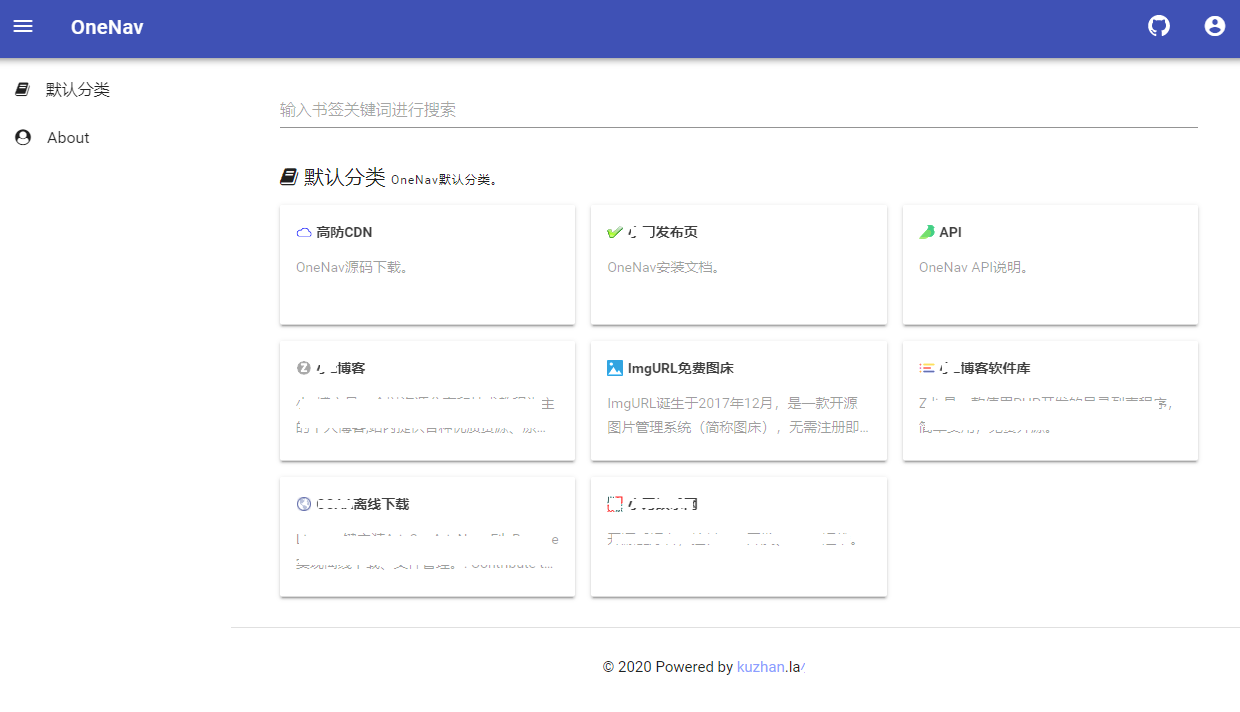The height and width of the screenshot is (712, 1240).
Task: Click the book icon beside 默认分类 heading
Action: [x=287, y=176]
